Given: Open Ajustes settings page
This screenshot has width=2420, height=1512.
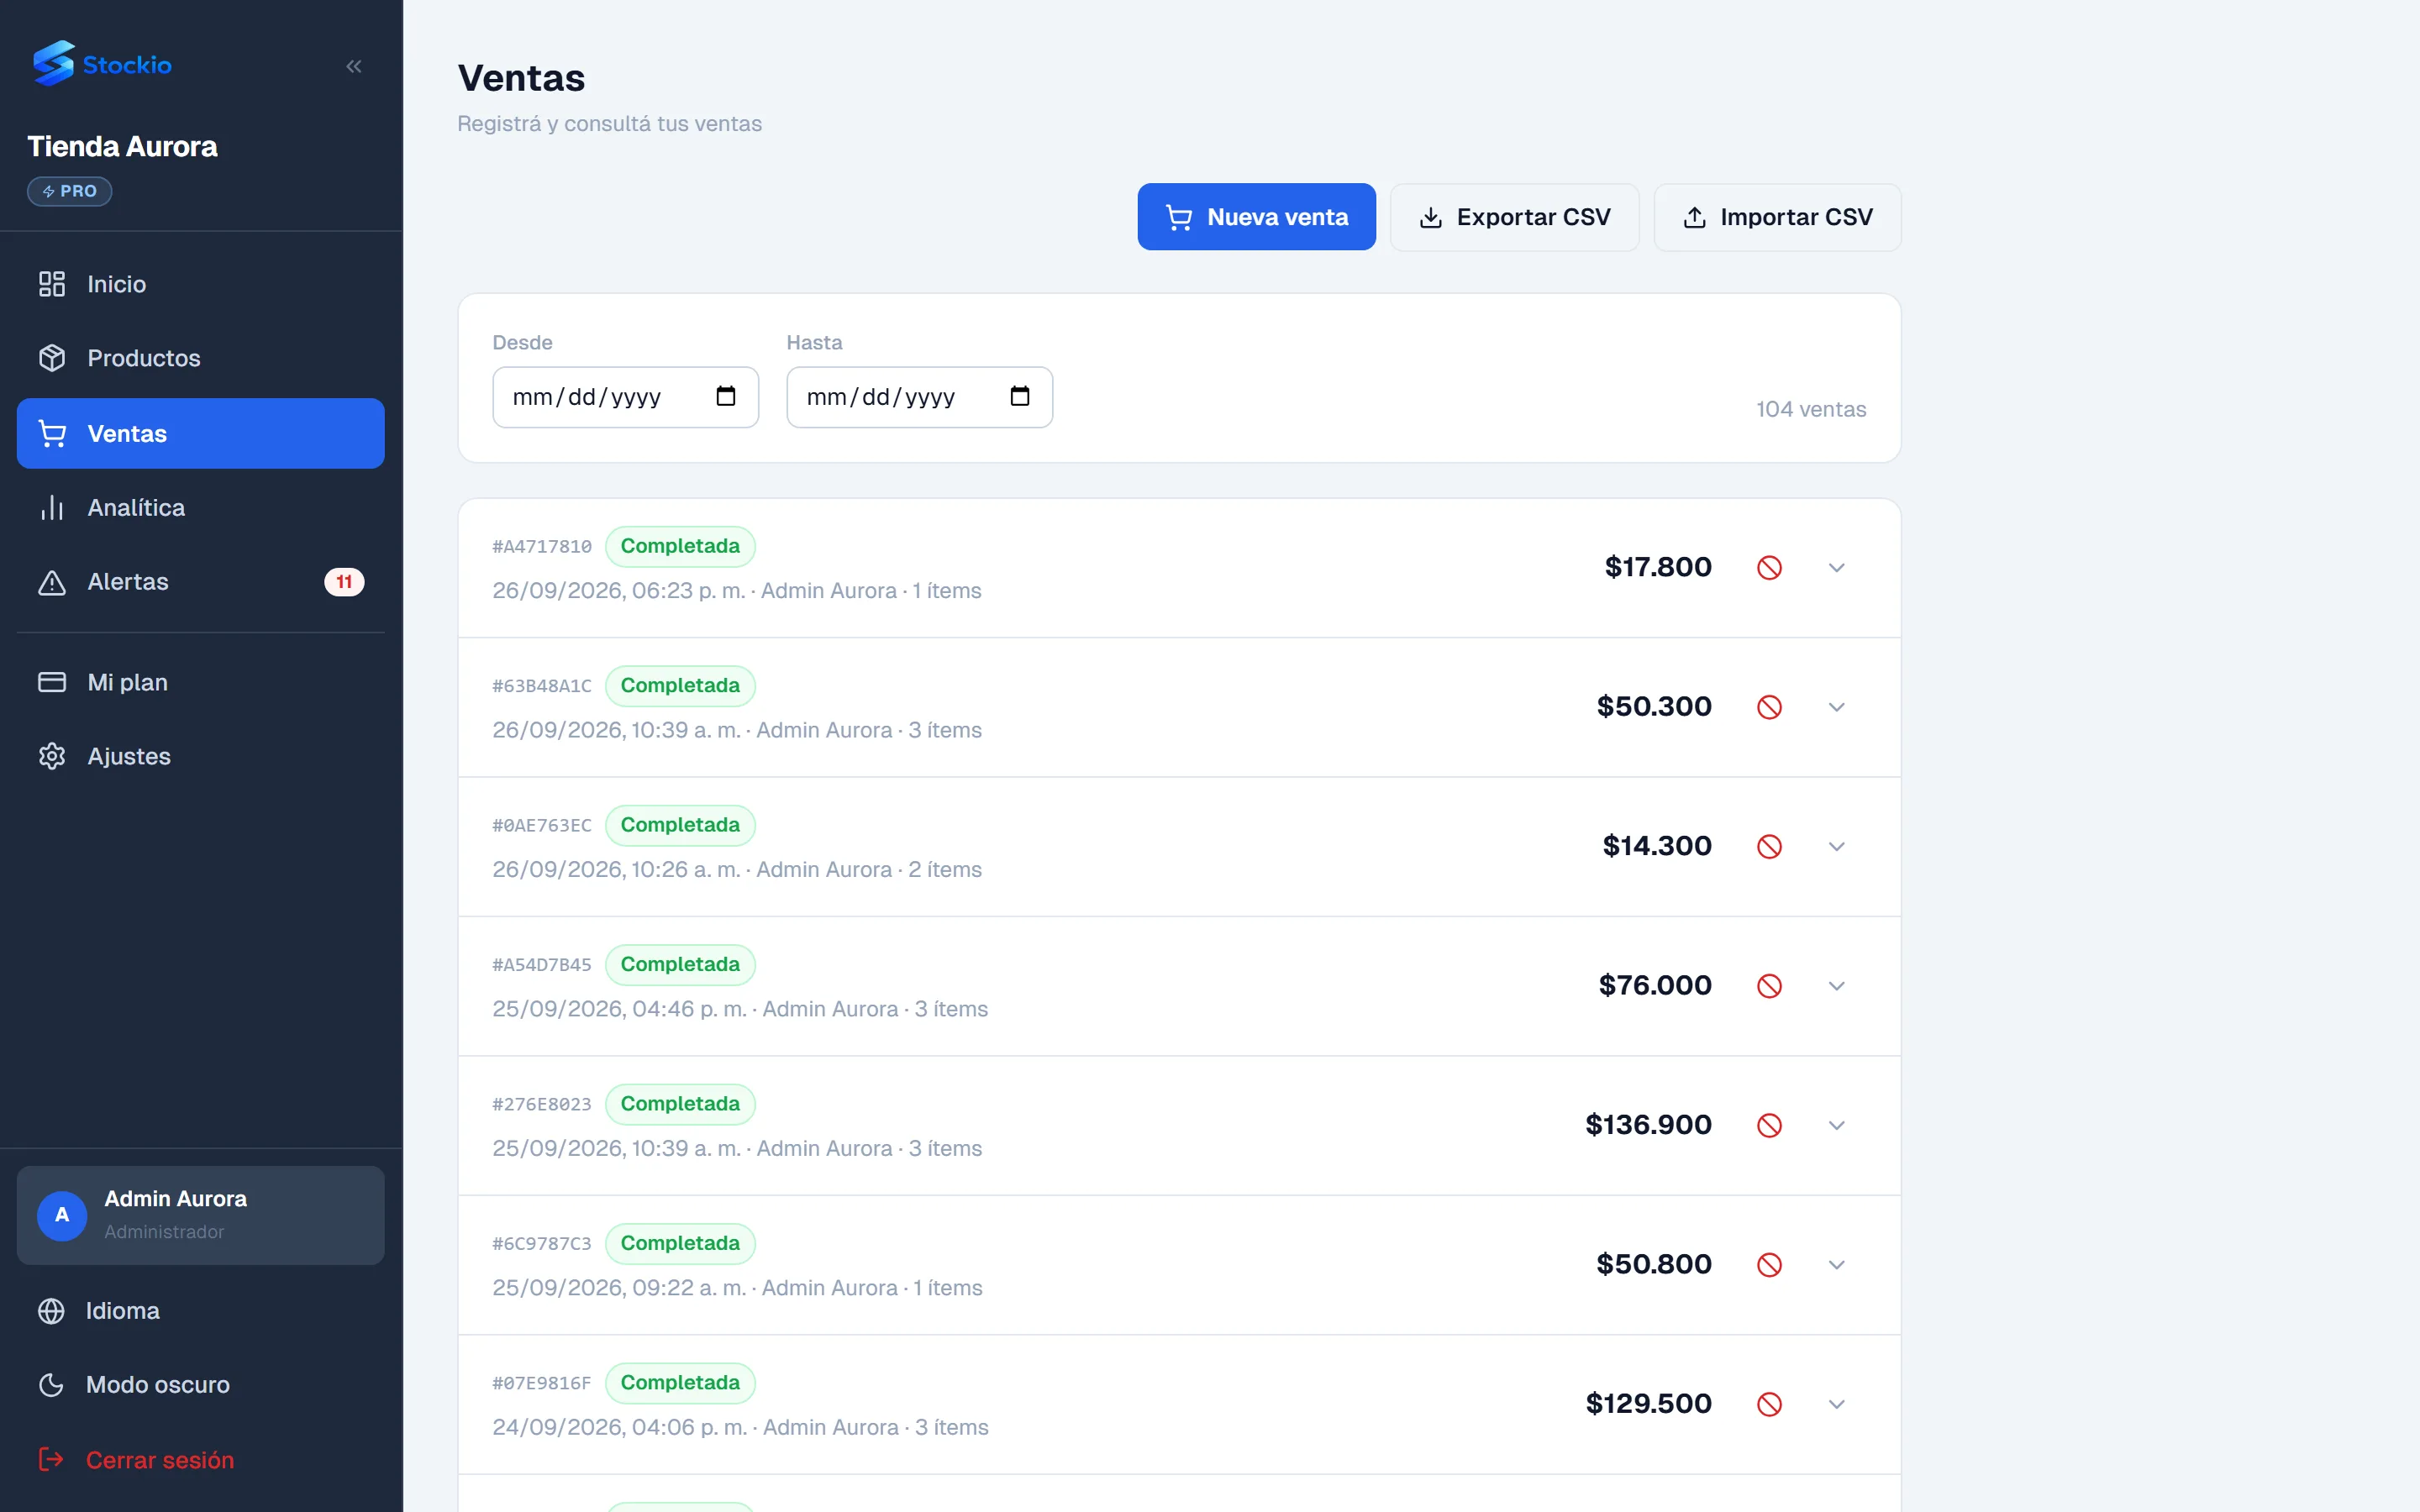Looking at the screenshot, I should click(200, 756).
